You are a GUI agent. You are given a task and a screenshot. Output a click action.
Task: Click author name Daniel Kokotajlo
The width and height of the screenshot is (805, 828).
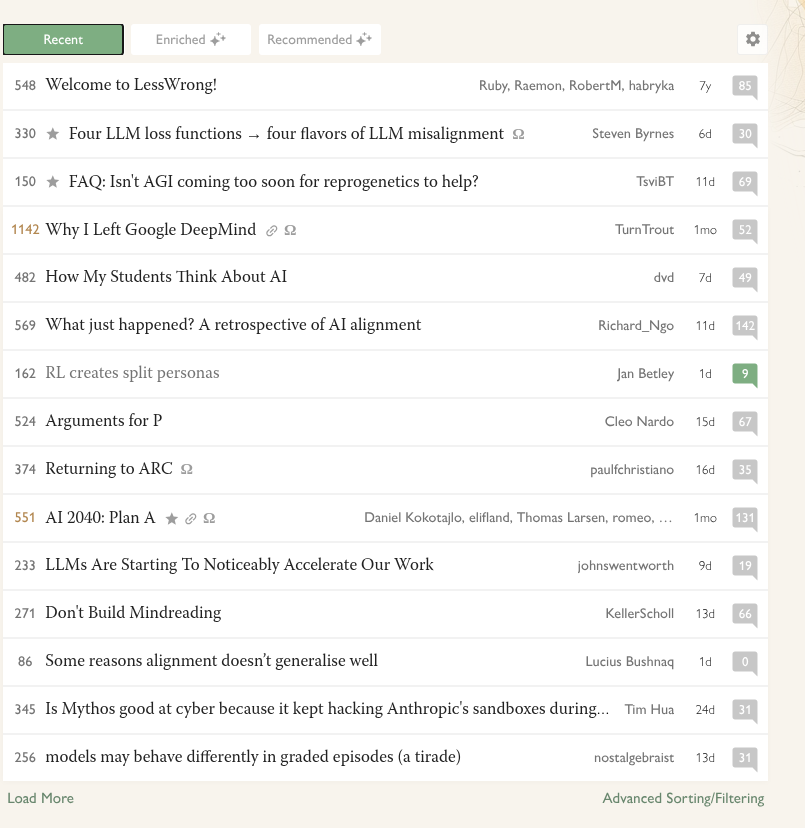(x=414, y=518)
